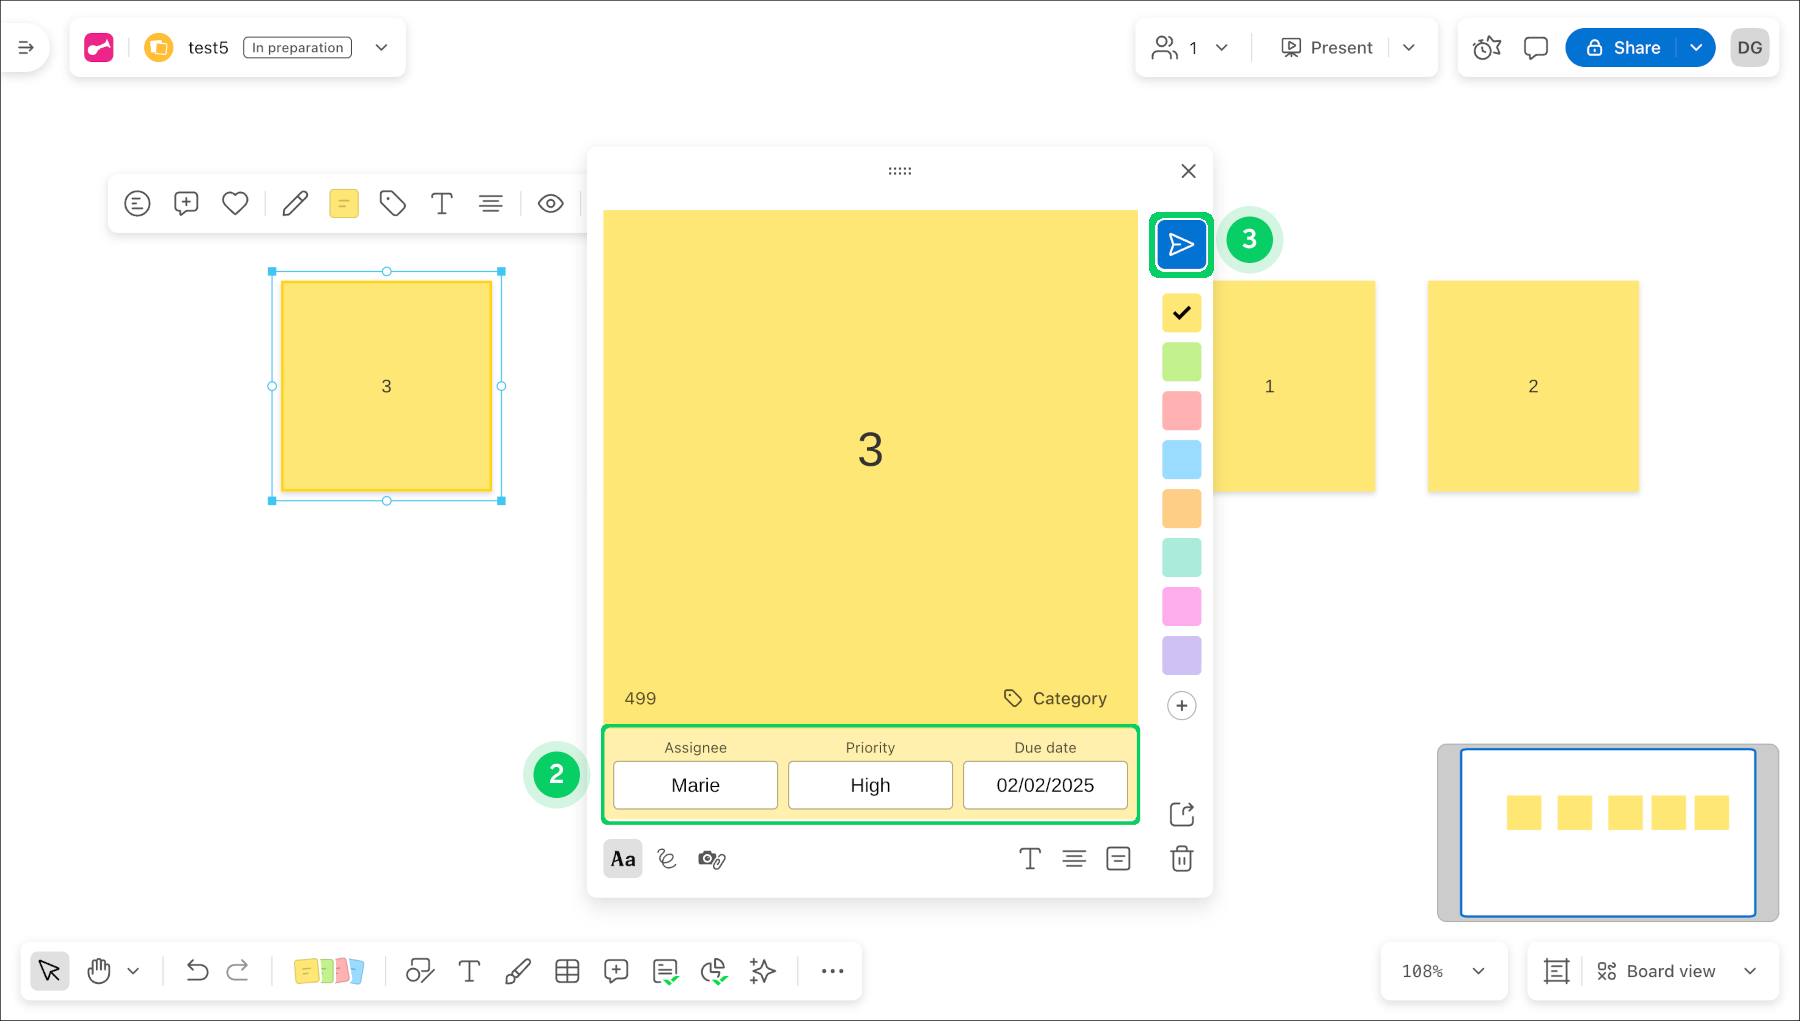1800x1021 pixels.
Task: Click the camera capture icon in editor
Action: point(711,859)
